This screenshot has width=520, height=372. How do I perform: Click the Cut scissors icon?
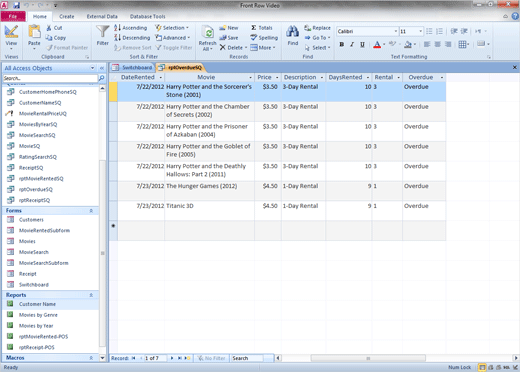[49, 28]
